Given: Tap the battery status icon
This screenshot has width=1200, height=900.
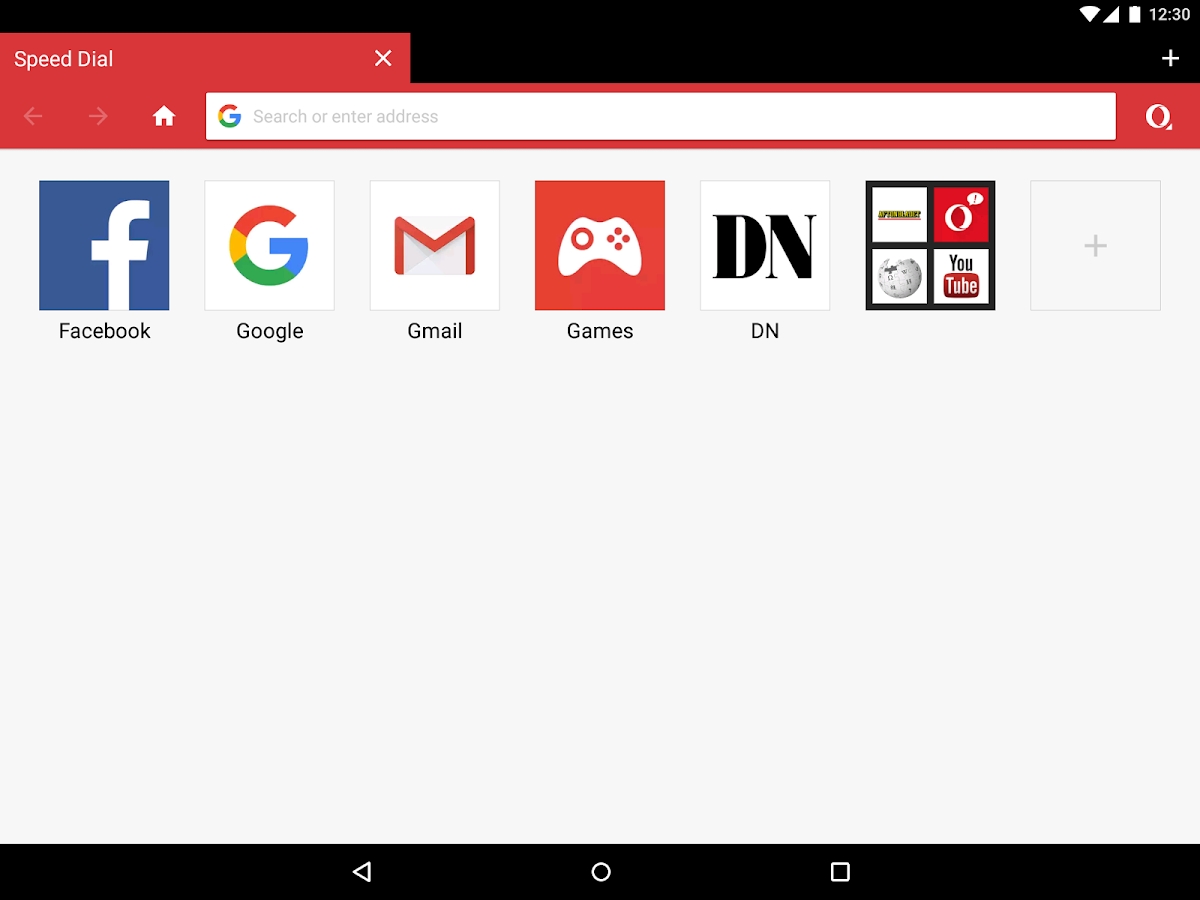Looking at the screenshot, I should point(1135,15).
